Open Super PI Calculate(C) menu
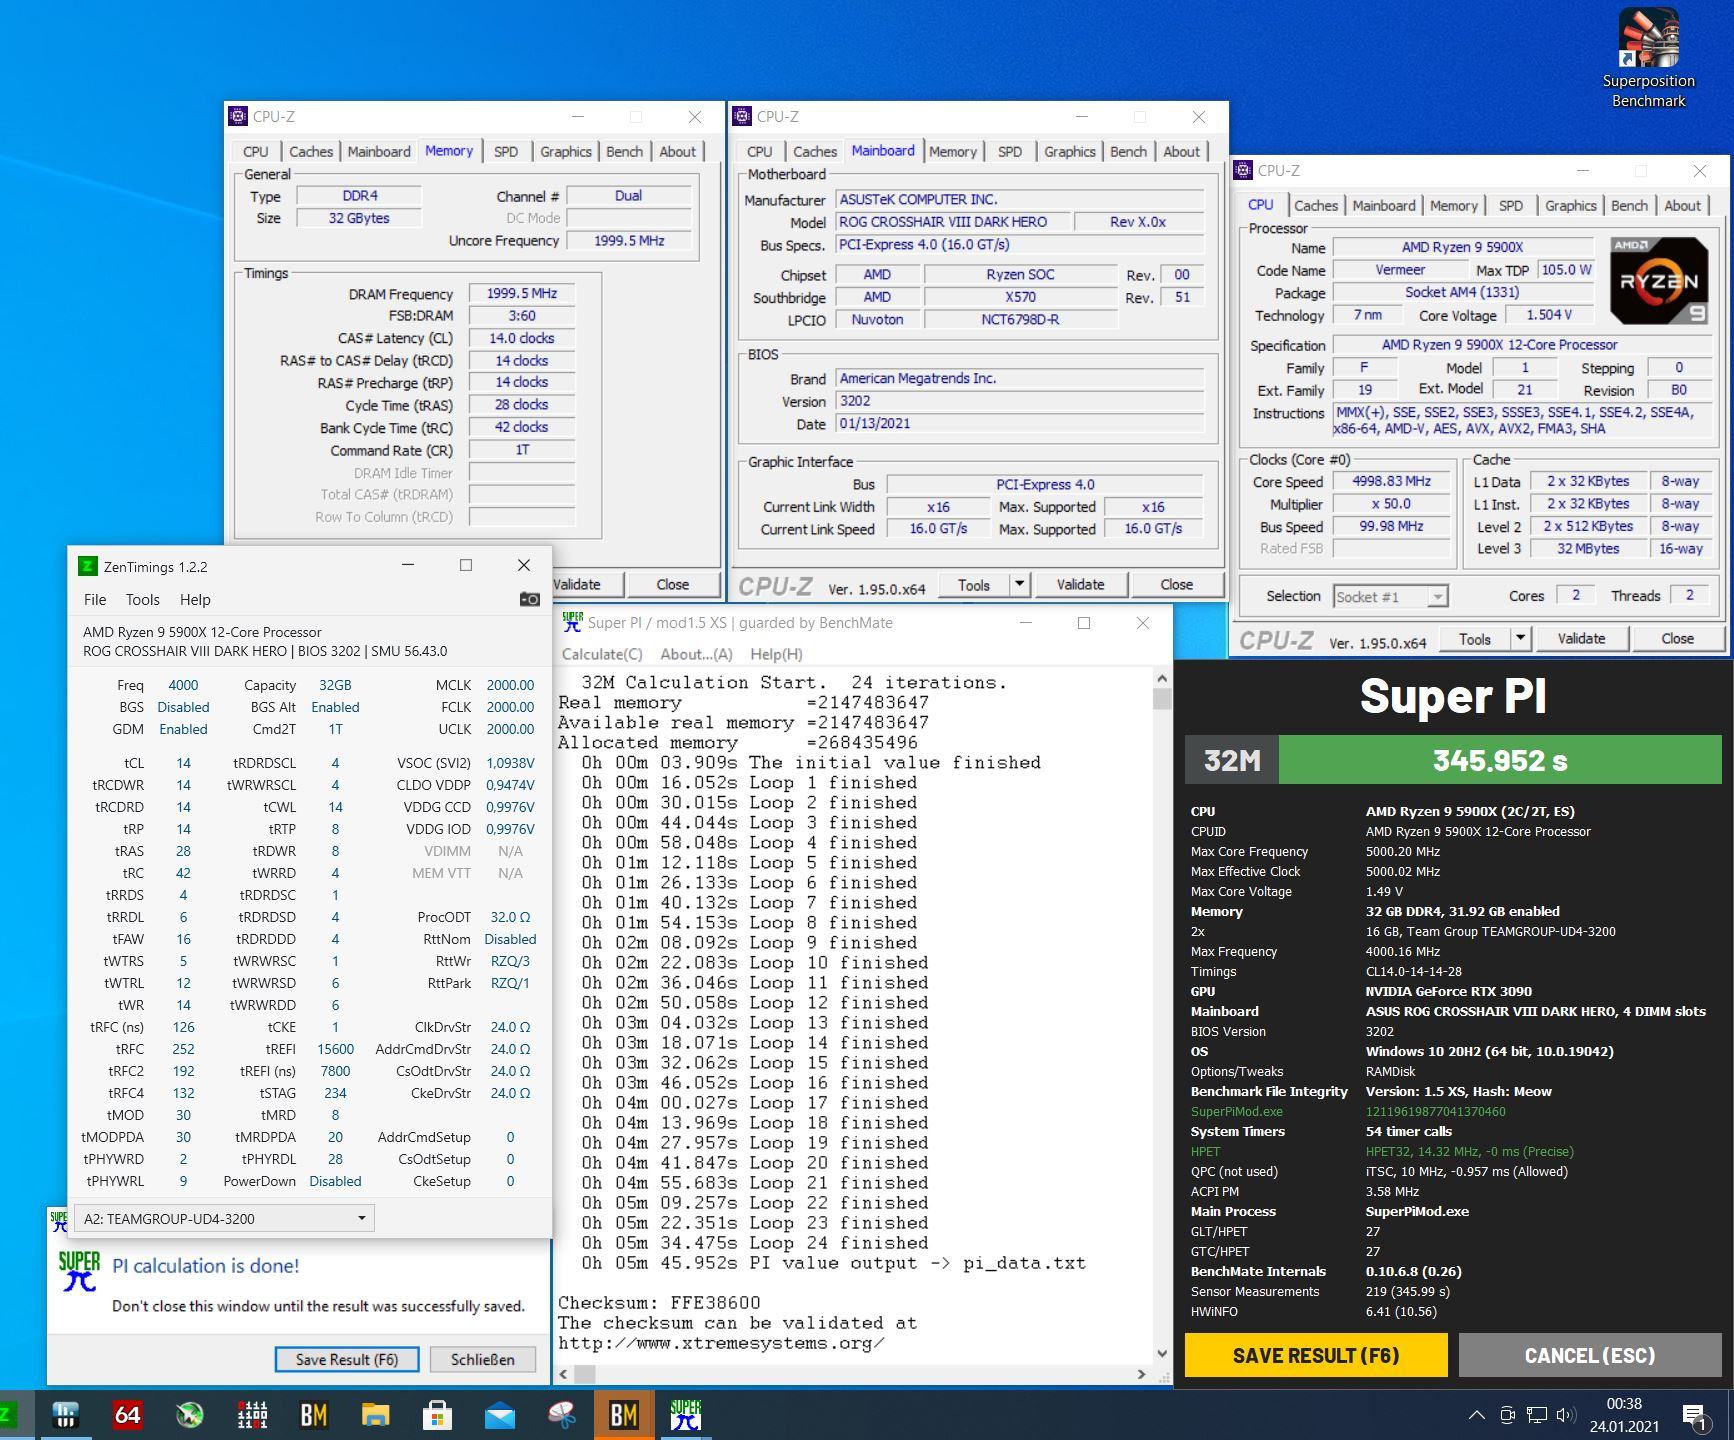The height and width of the screenshot is (1440, 1734). coord(602,654)
